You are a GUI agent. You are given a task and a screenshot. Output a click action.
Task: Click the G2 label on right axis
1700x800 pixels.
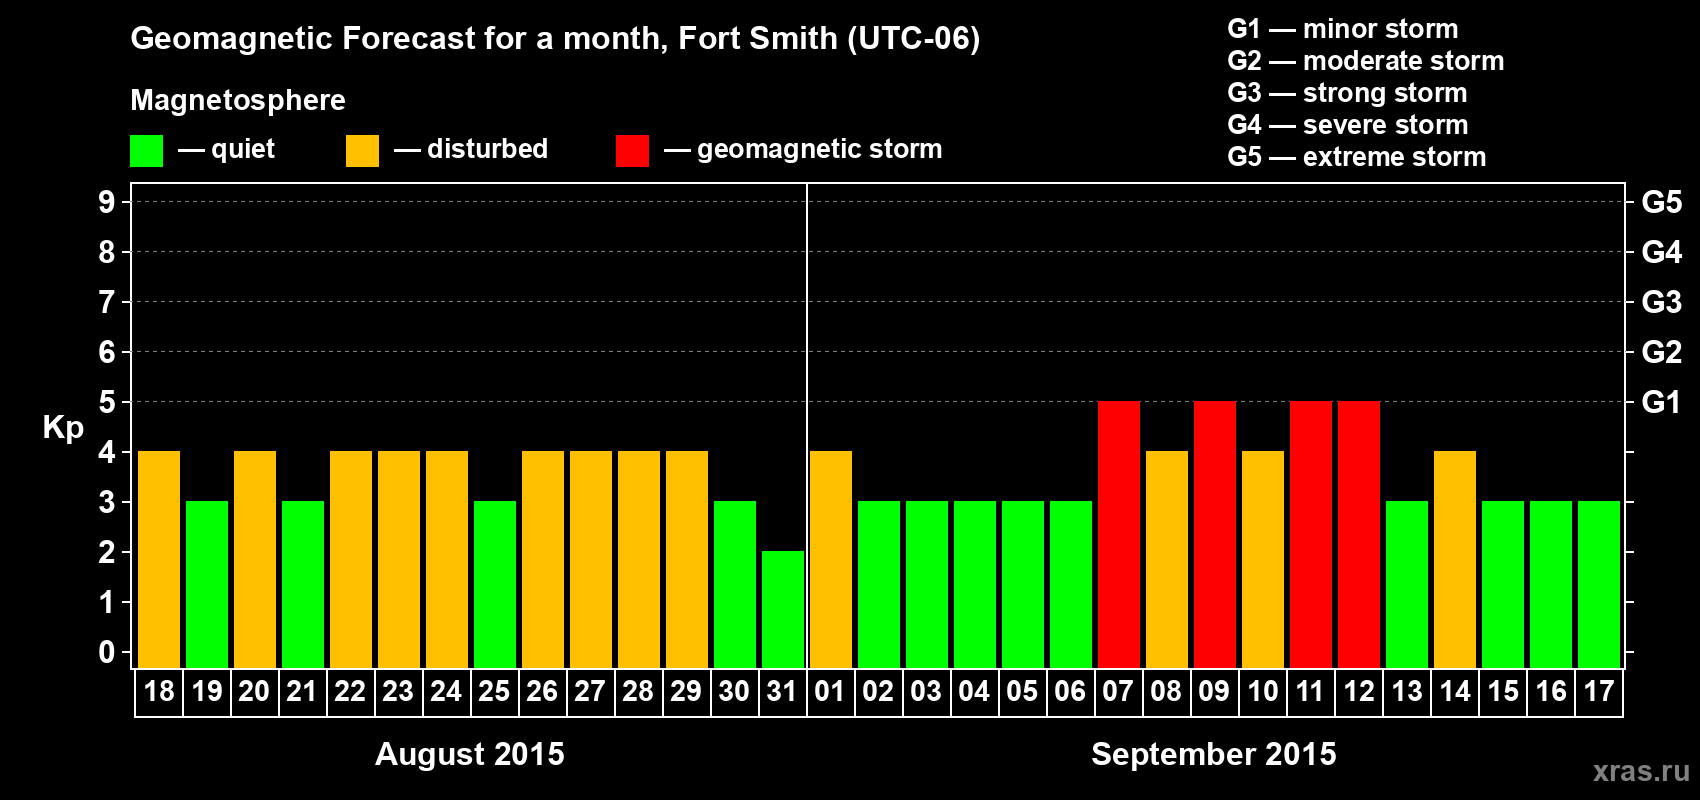[x=1662, y=352]
